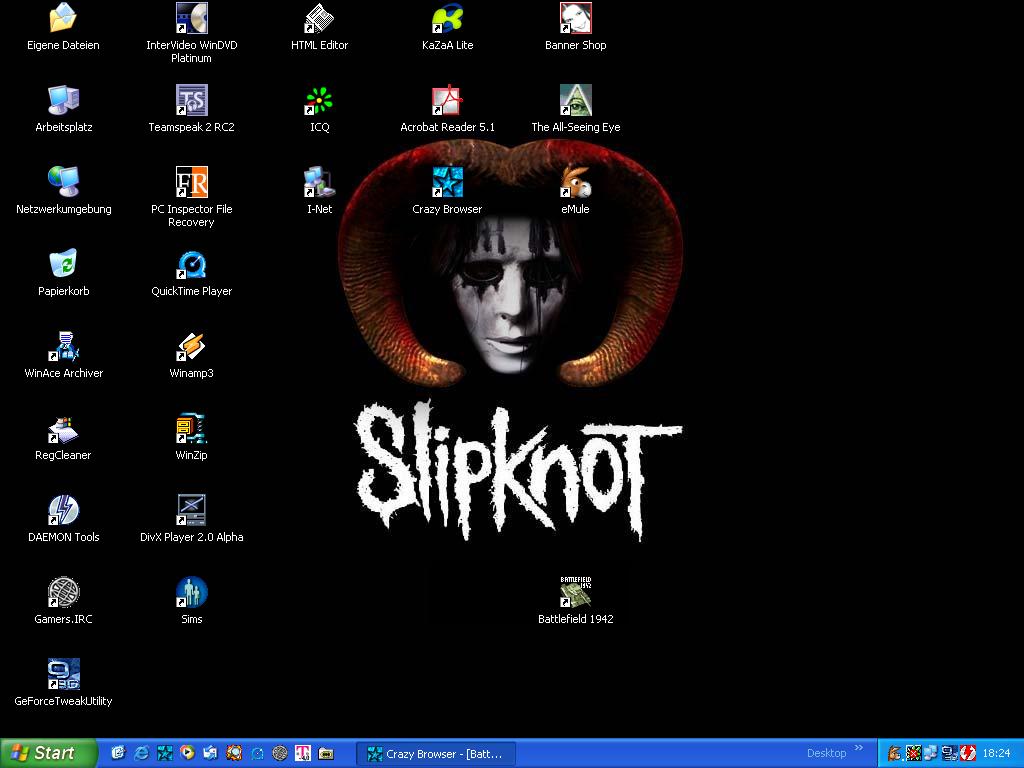Click the system clock showing 18:24

pos(996,754)
